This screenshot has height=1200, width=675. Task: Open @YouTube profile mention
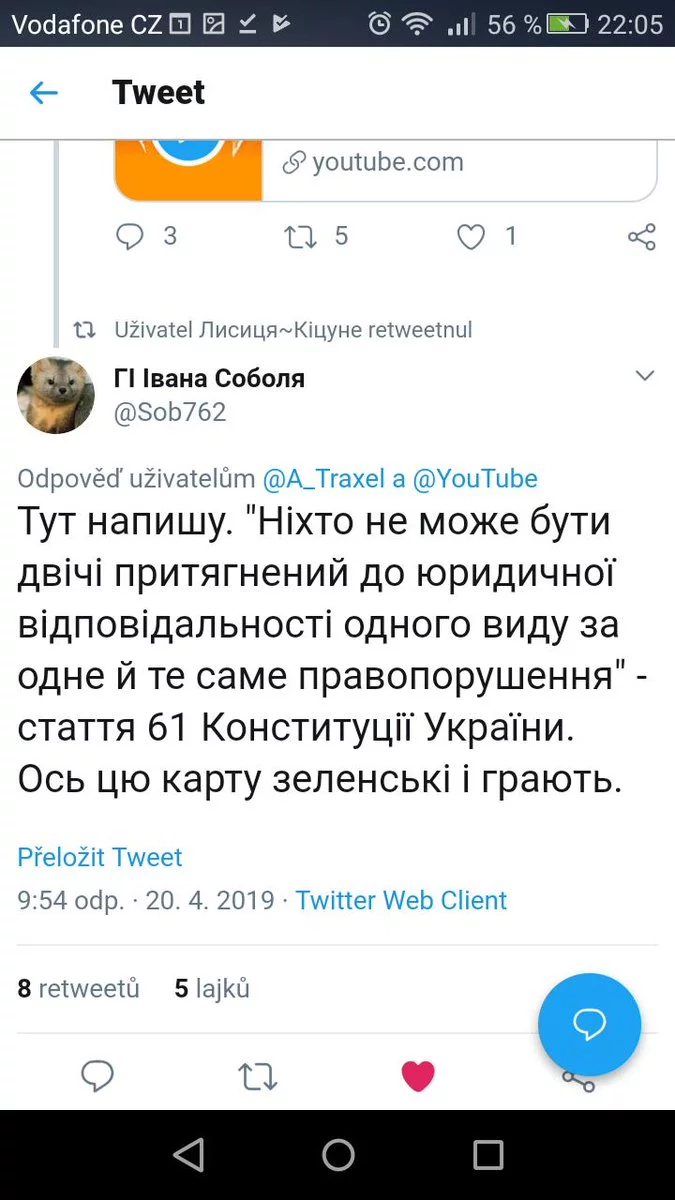coord(475,479)
